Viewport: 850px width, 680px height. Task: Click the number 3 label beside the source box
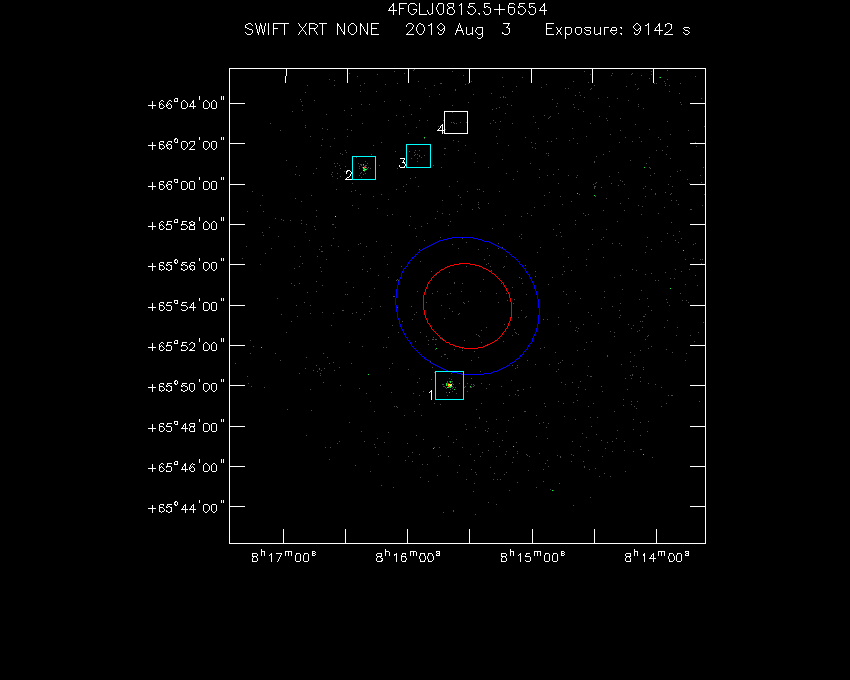click(x=402, y=163)
